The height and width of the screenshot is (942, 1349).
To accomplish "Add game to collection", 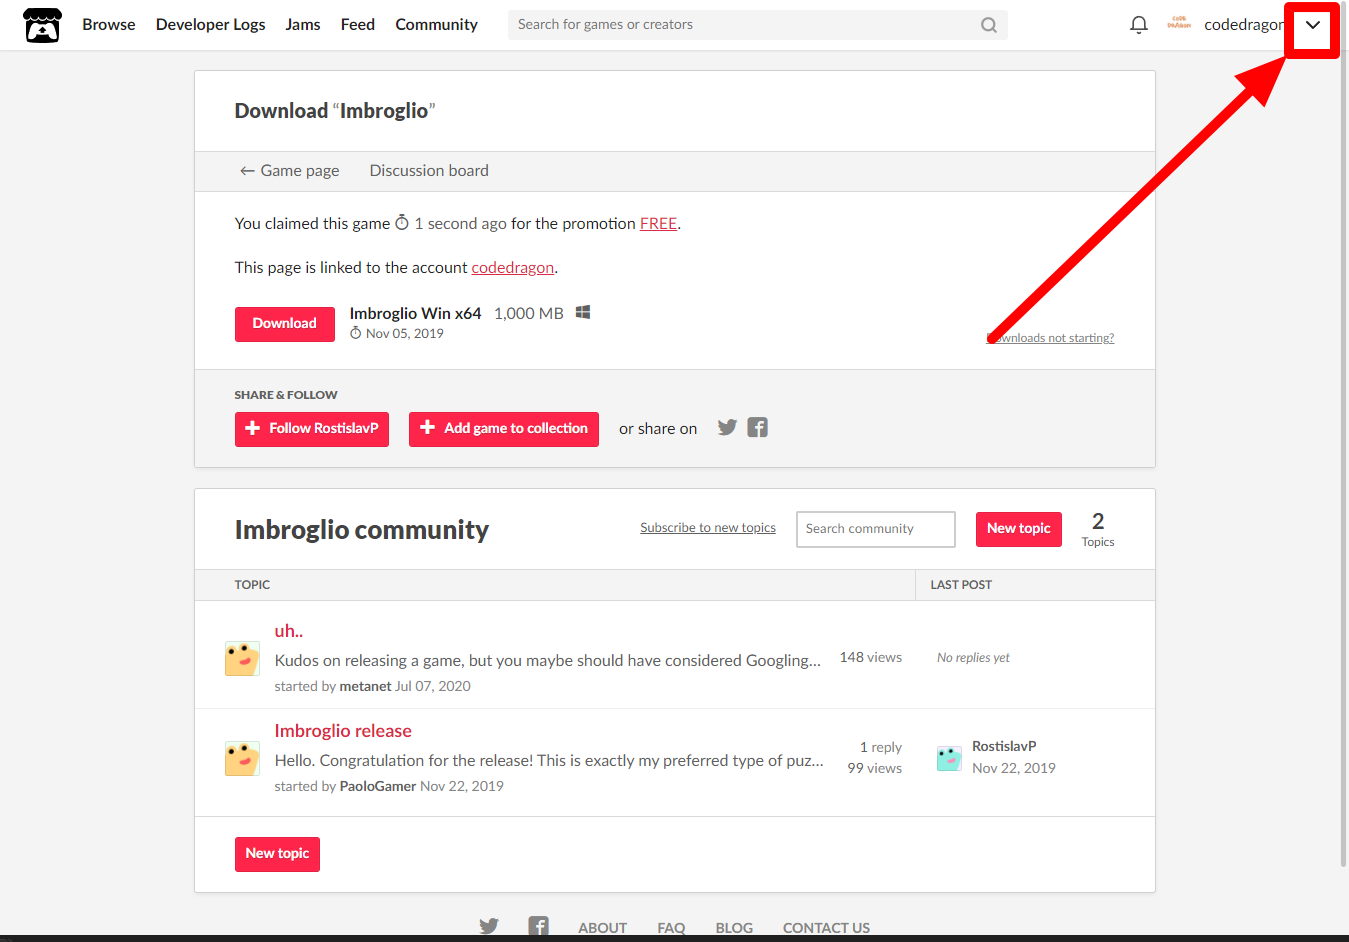I will 504,429.
